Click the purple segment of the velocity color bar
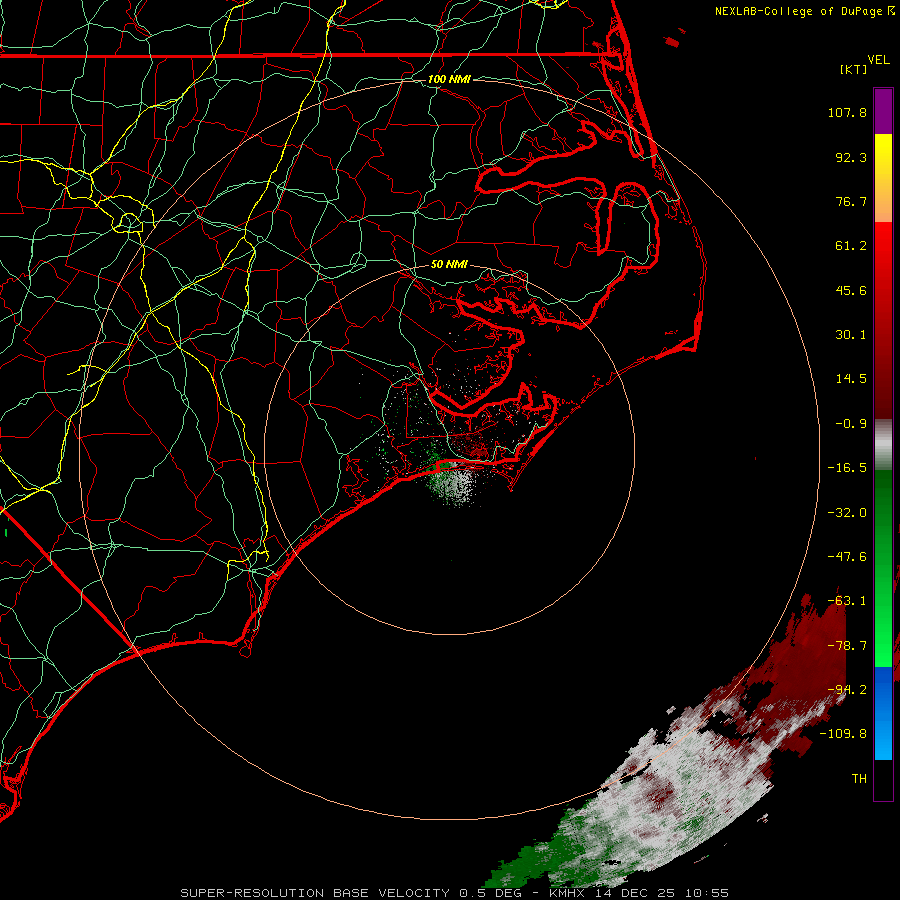The image size is (900, 900). (x=883, y=111)
